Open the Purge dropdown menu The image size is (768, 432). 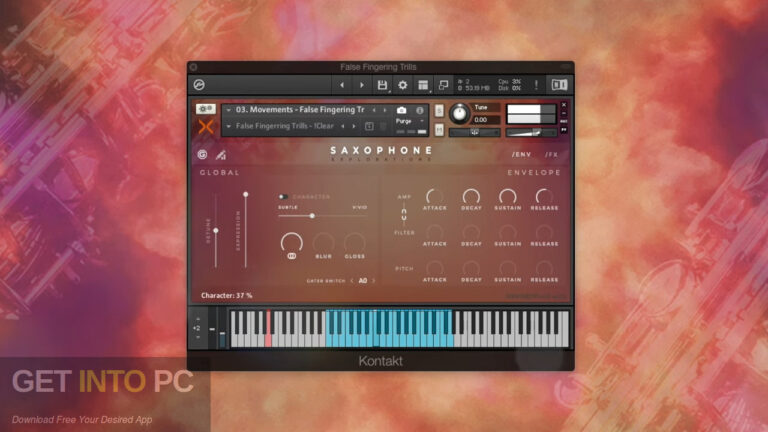click(409, 121)
